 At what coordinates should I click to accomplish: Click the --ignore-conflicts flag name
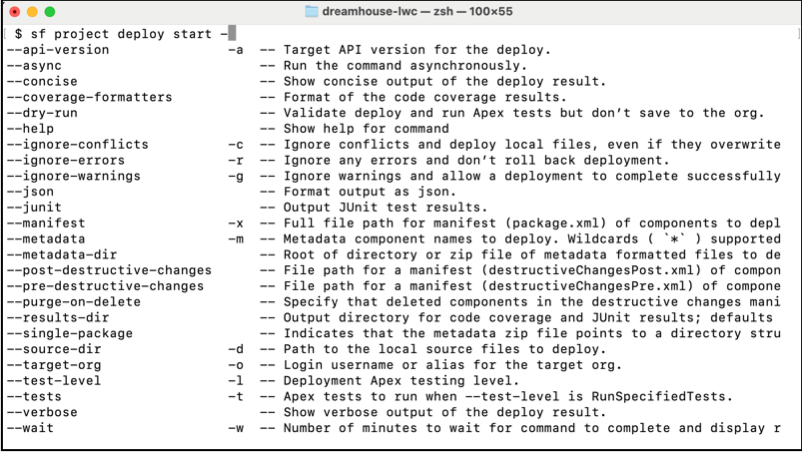click(x=76, y=144)
